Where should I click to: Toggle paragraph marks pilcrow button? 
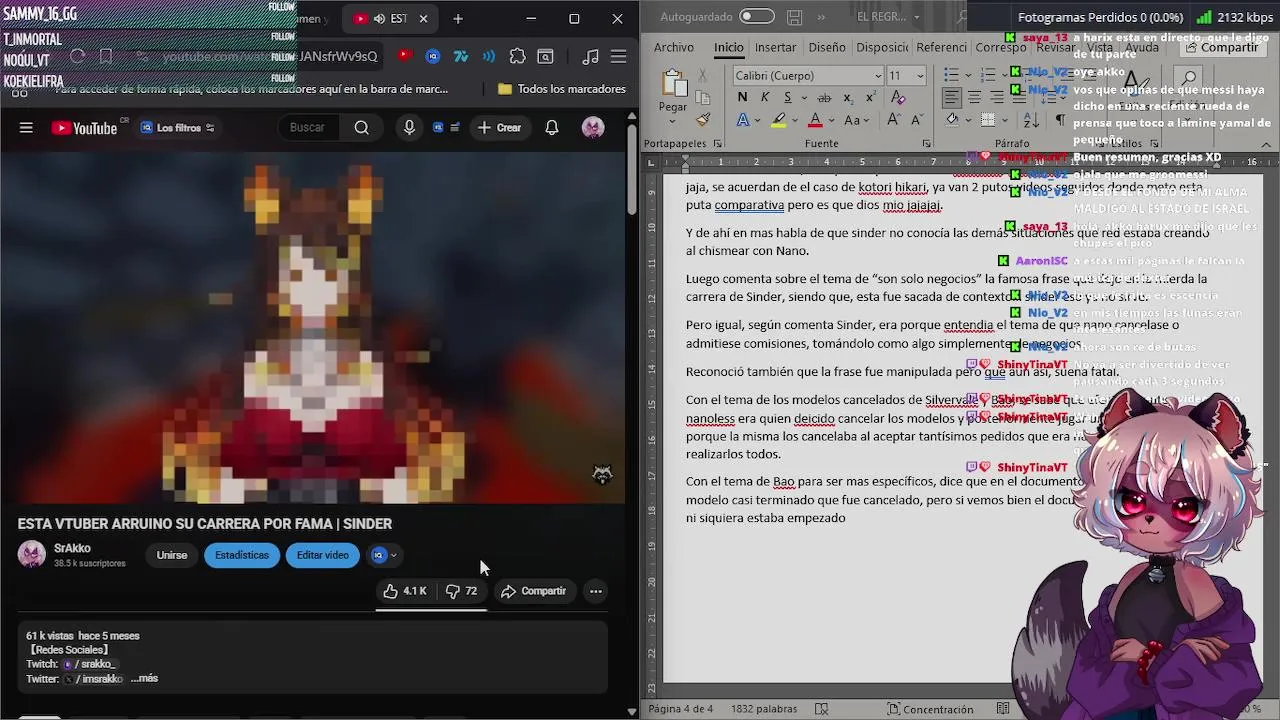coord(1060,120)
